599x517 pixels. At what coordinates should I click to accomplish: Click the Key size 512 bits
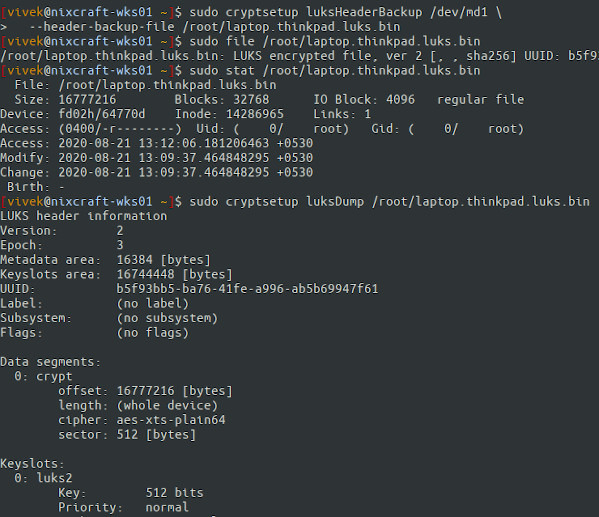[x=175, y=493]
